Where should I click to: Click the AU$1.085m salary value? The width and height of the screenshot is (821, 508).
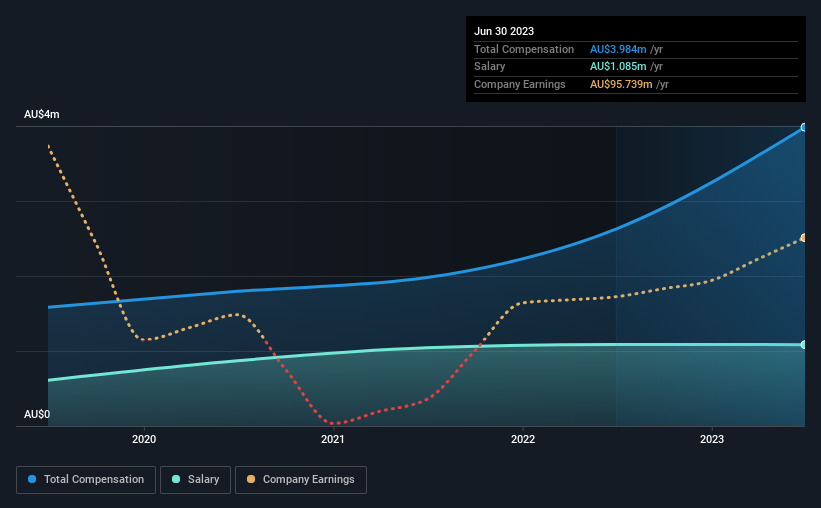tap(618, 67)
